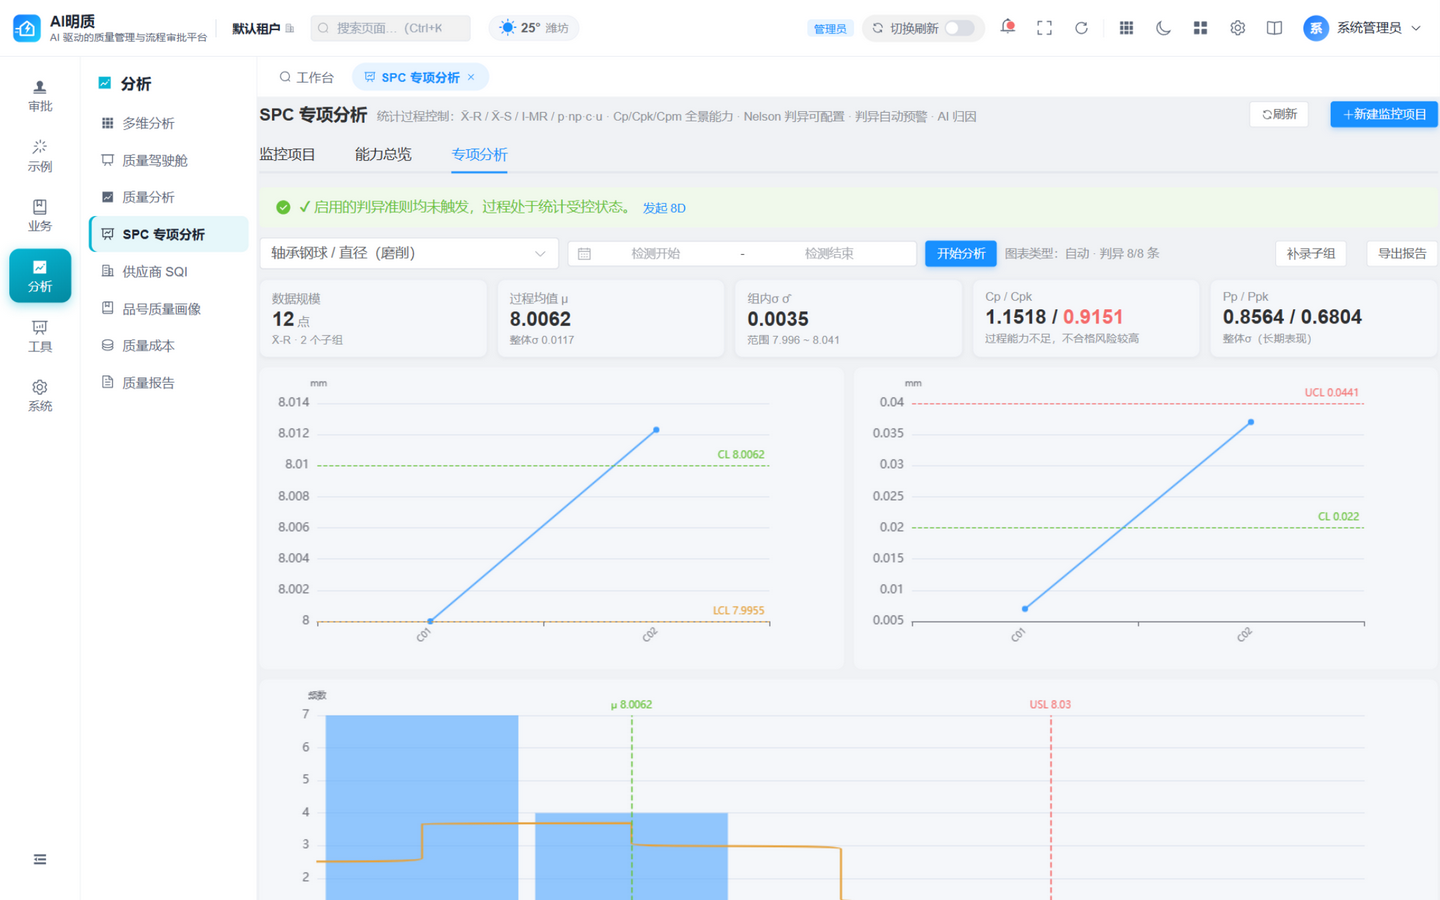Enter fullscreen mode via the expand icon
Screen dimensions: 1440x900
(x=1044, y=28)
